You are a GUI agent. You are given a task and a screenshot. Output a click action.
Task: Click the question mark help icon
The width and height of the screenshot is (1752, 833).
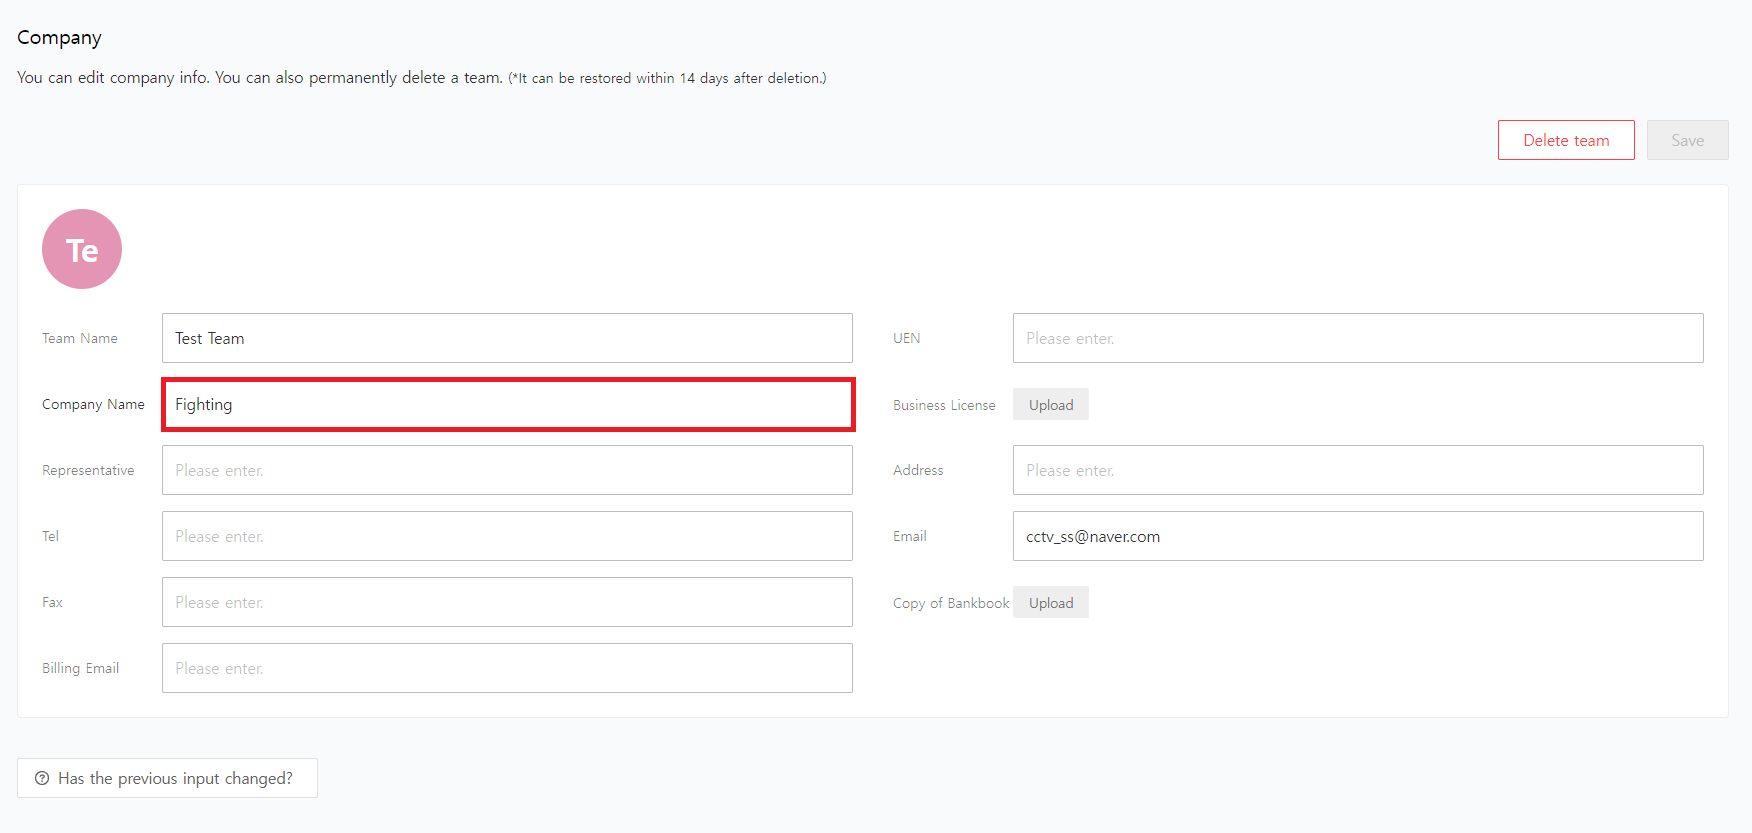click(42, 778)
